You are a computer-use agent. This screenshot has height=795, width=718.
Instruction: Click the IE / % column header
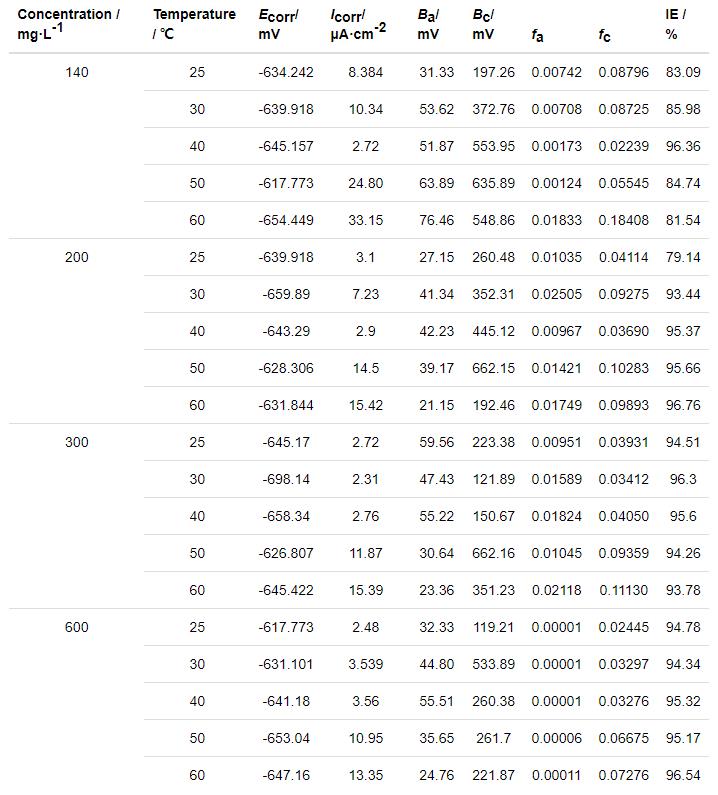pyautogui.click(x=675, y=24)
